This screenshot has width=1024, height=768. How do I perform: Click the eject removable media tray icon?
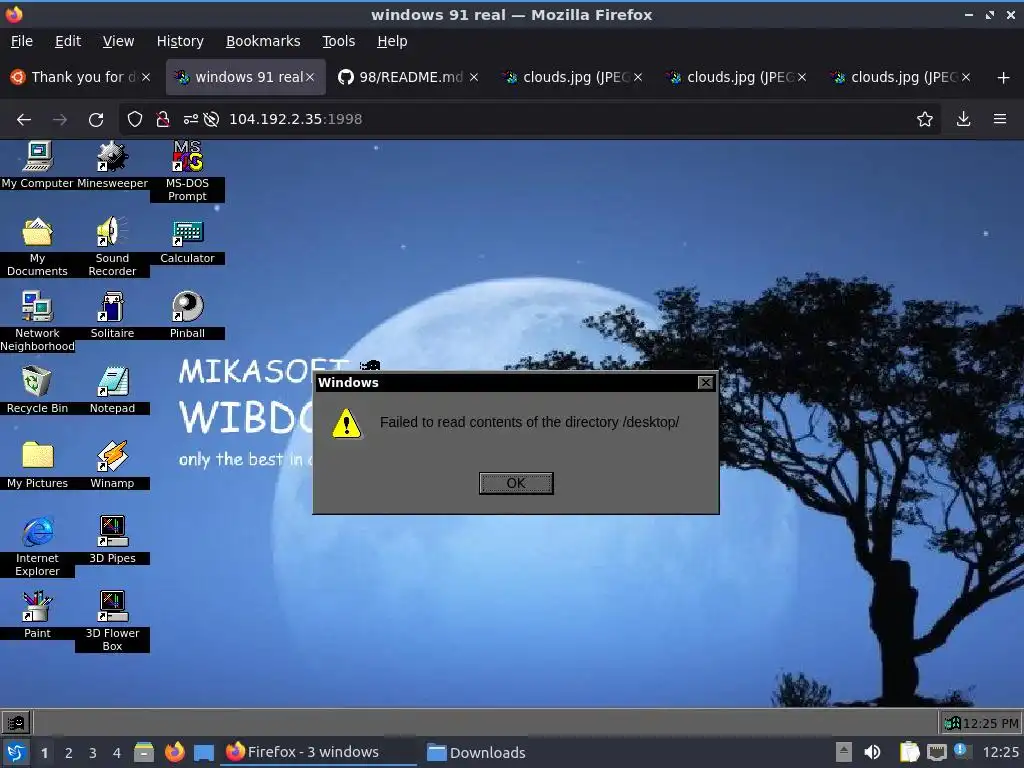[844, 752]
